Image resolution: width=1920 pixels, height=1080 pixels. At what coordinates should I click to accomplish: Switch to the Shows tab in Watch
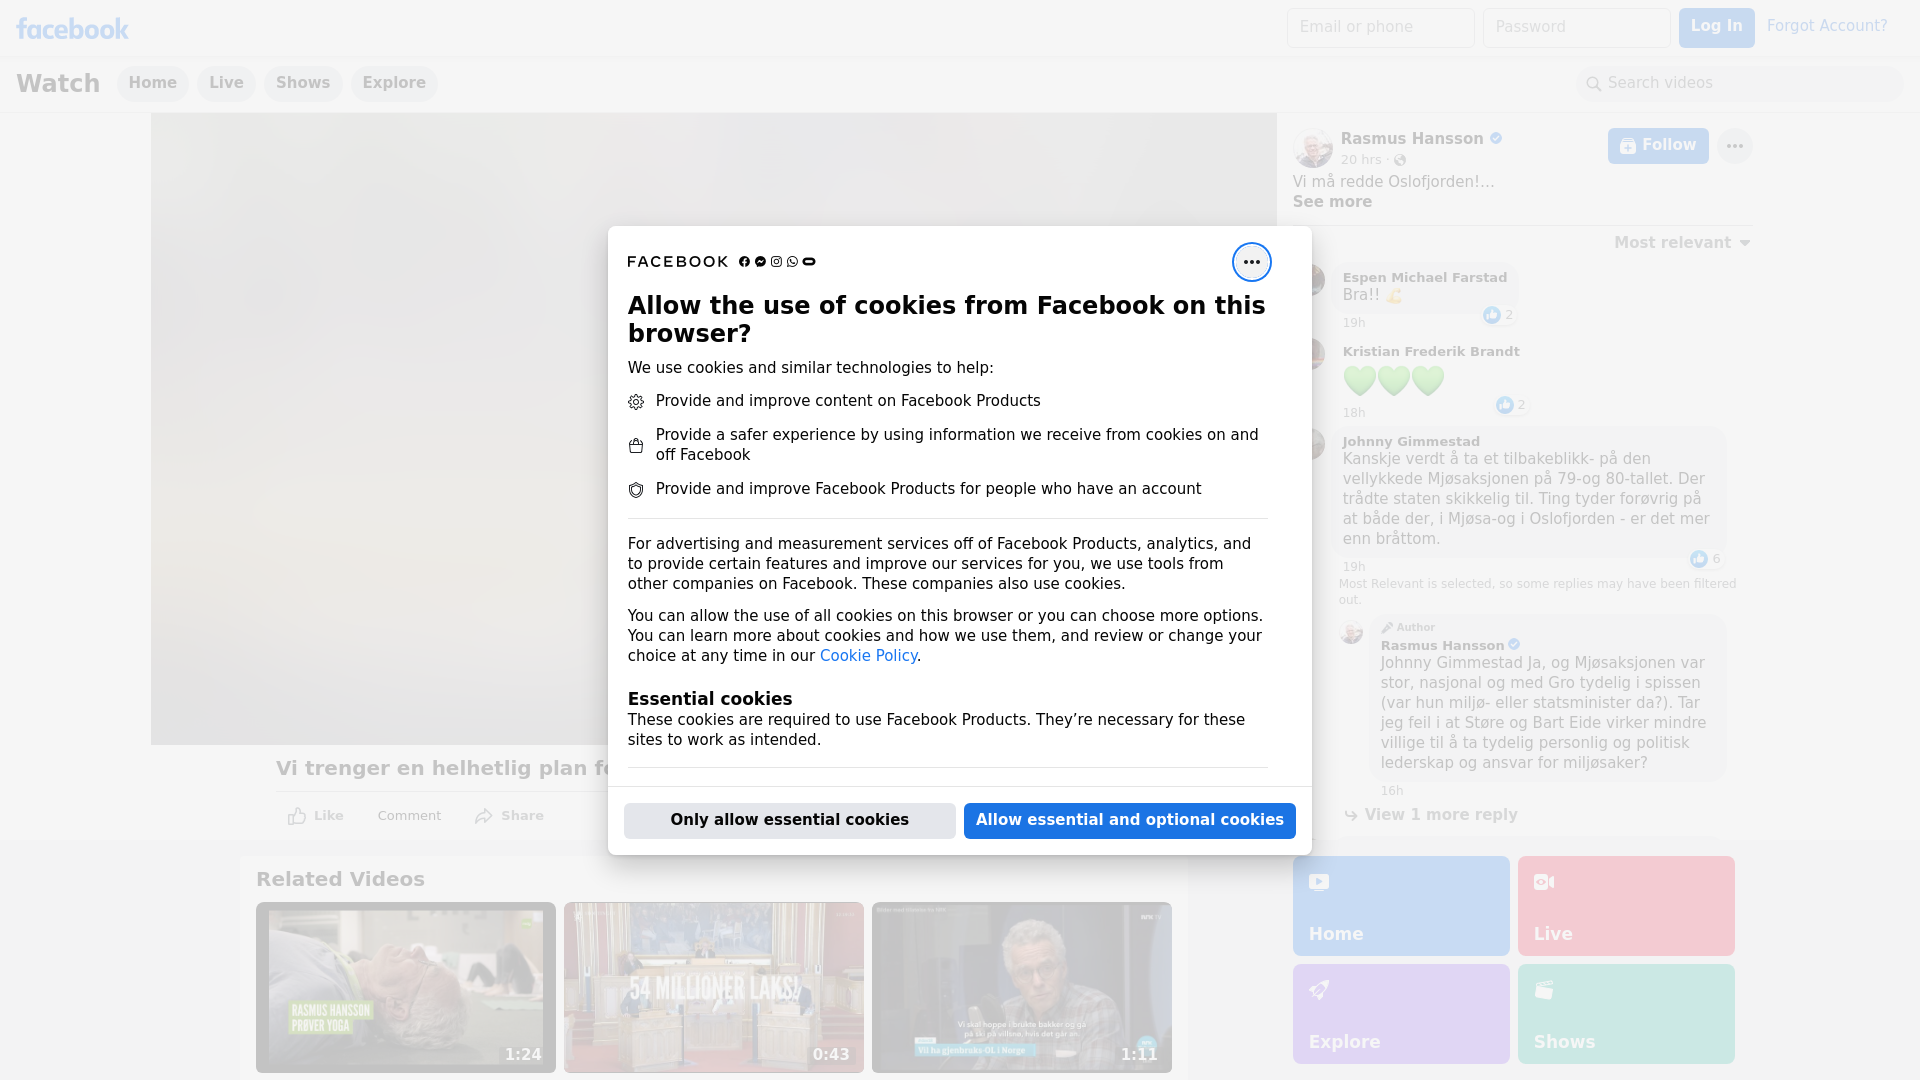(x=302, y=83)
